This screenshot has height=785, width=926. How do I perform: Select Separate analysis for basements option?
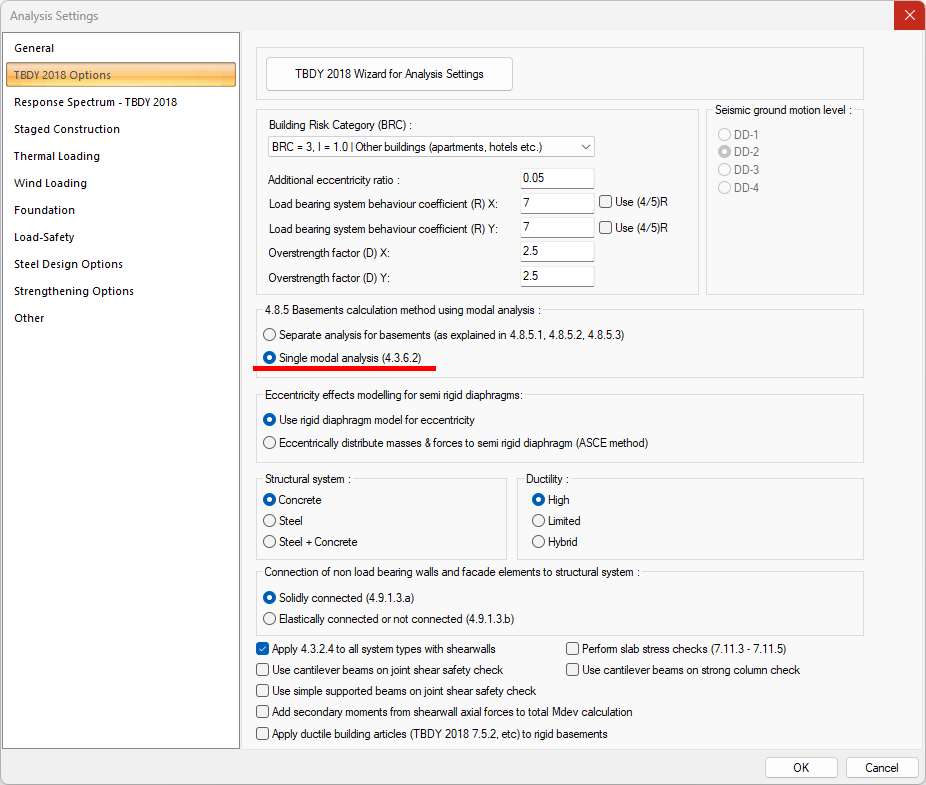(269, 334)
